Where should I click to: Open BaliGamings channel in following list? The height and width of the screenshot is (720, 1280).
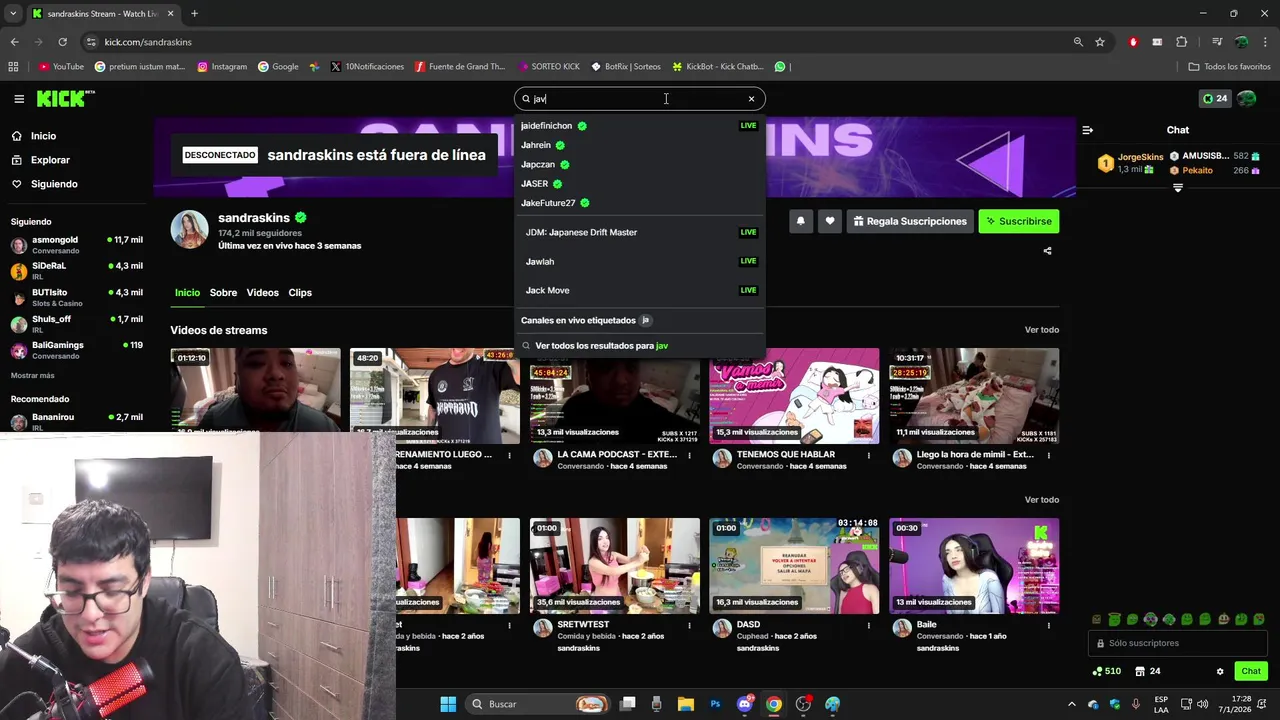[x=76, y=350]
